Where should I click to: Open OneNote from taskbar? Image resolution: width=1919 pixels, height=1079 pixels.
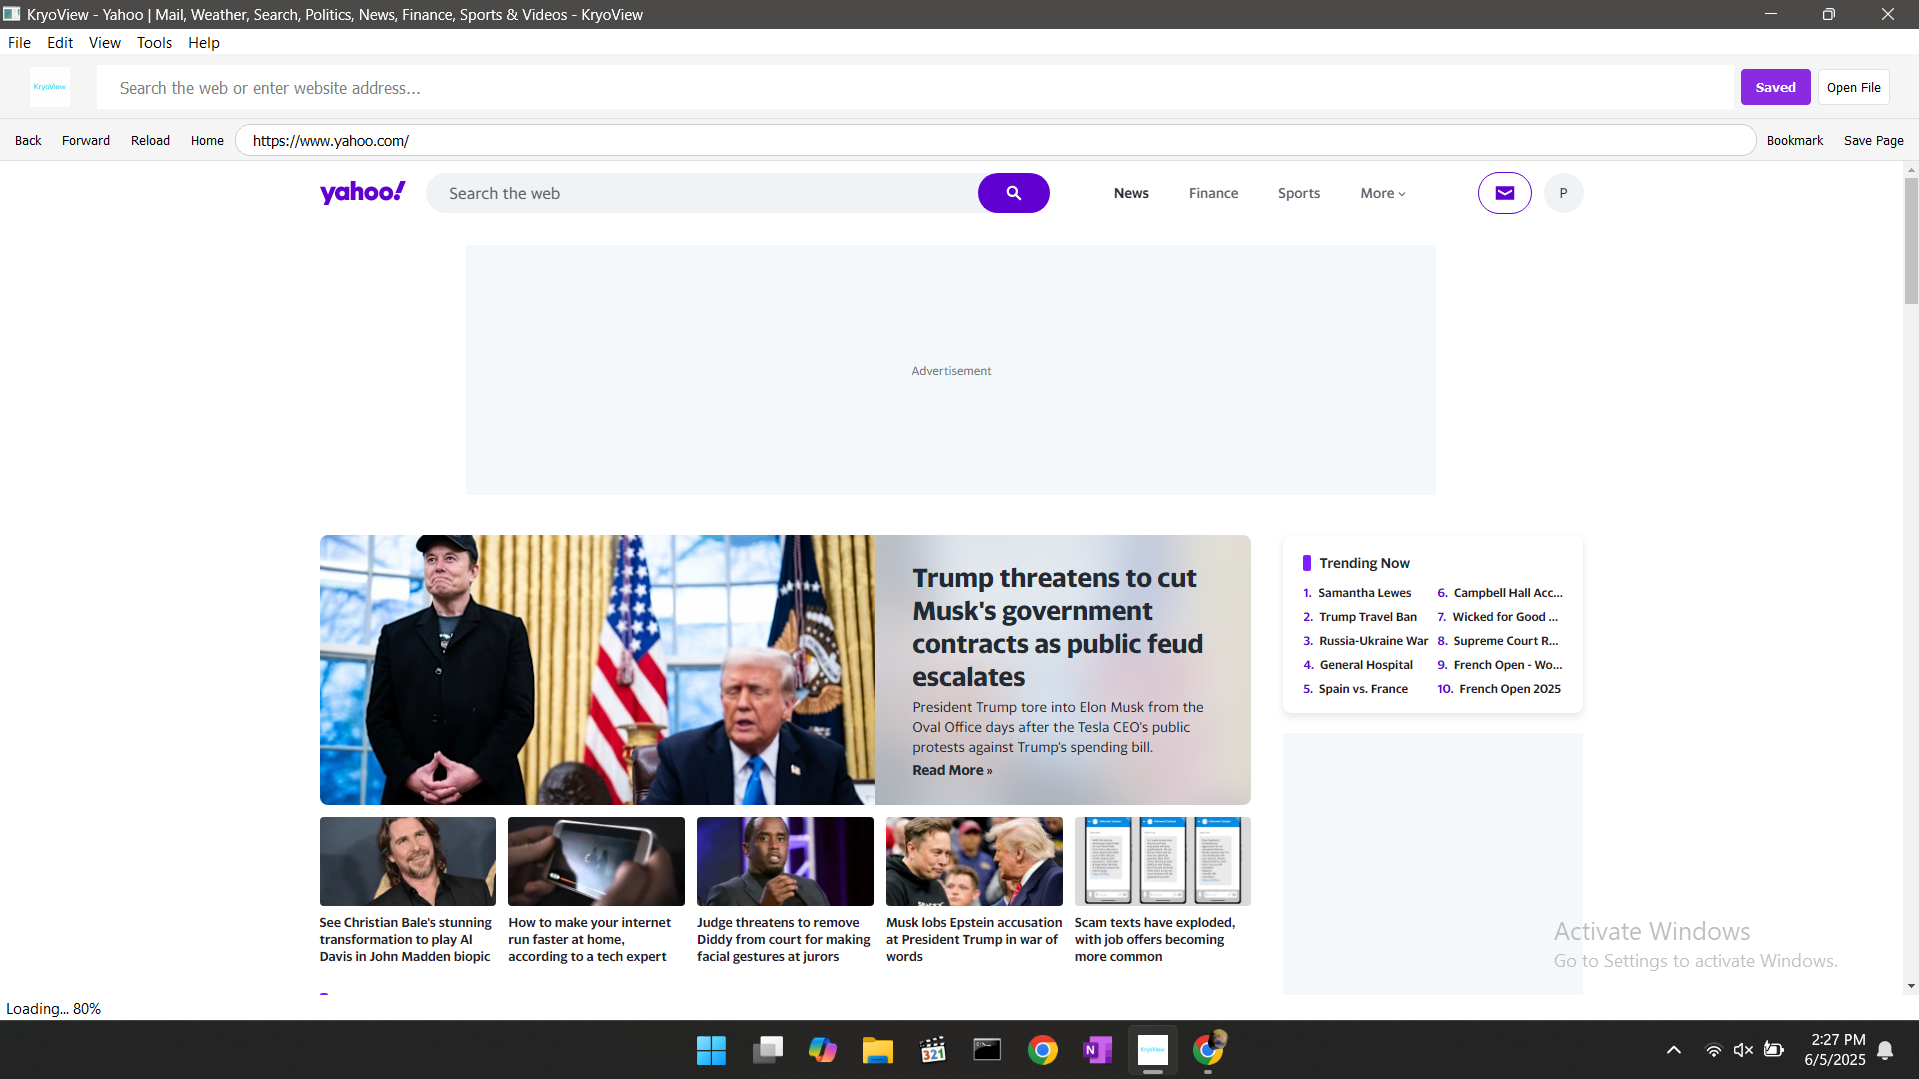point(1097,1050)
